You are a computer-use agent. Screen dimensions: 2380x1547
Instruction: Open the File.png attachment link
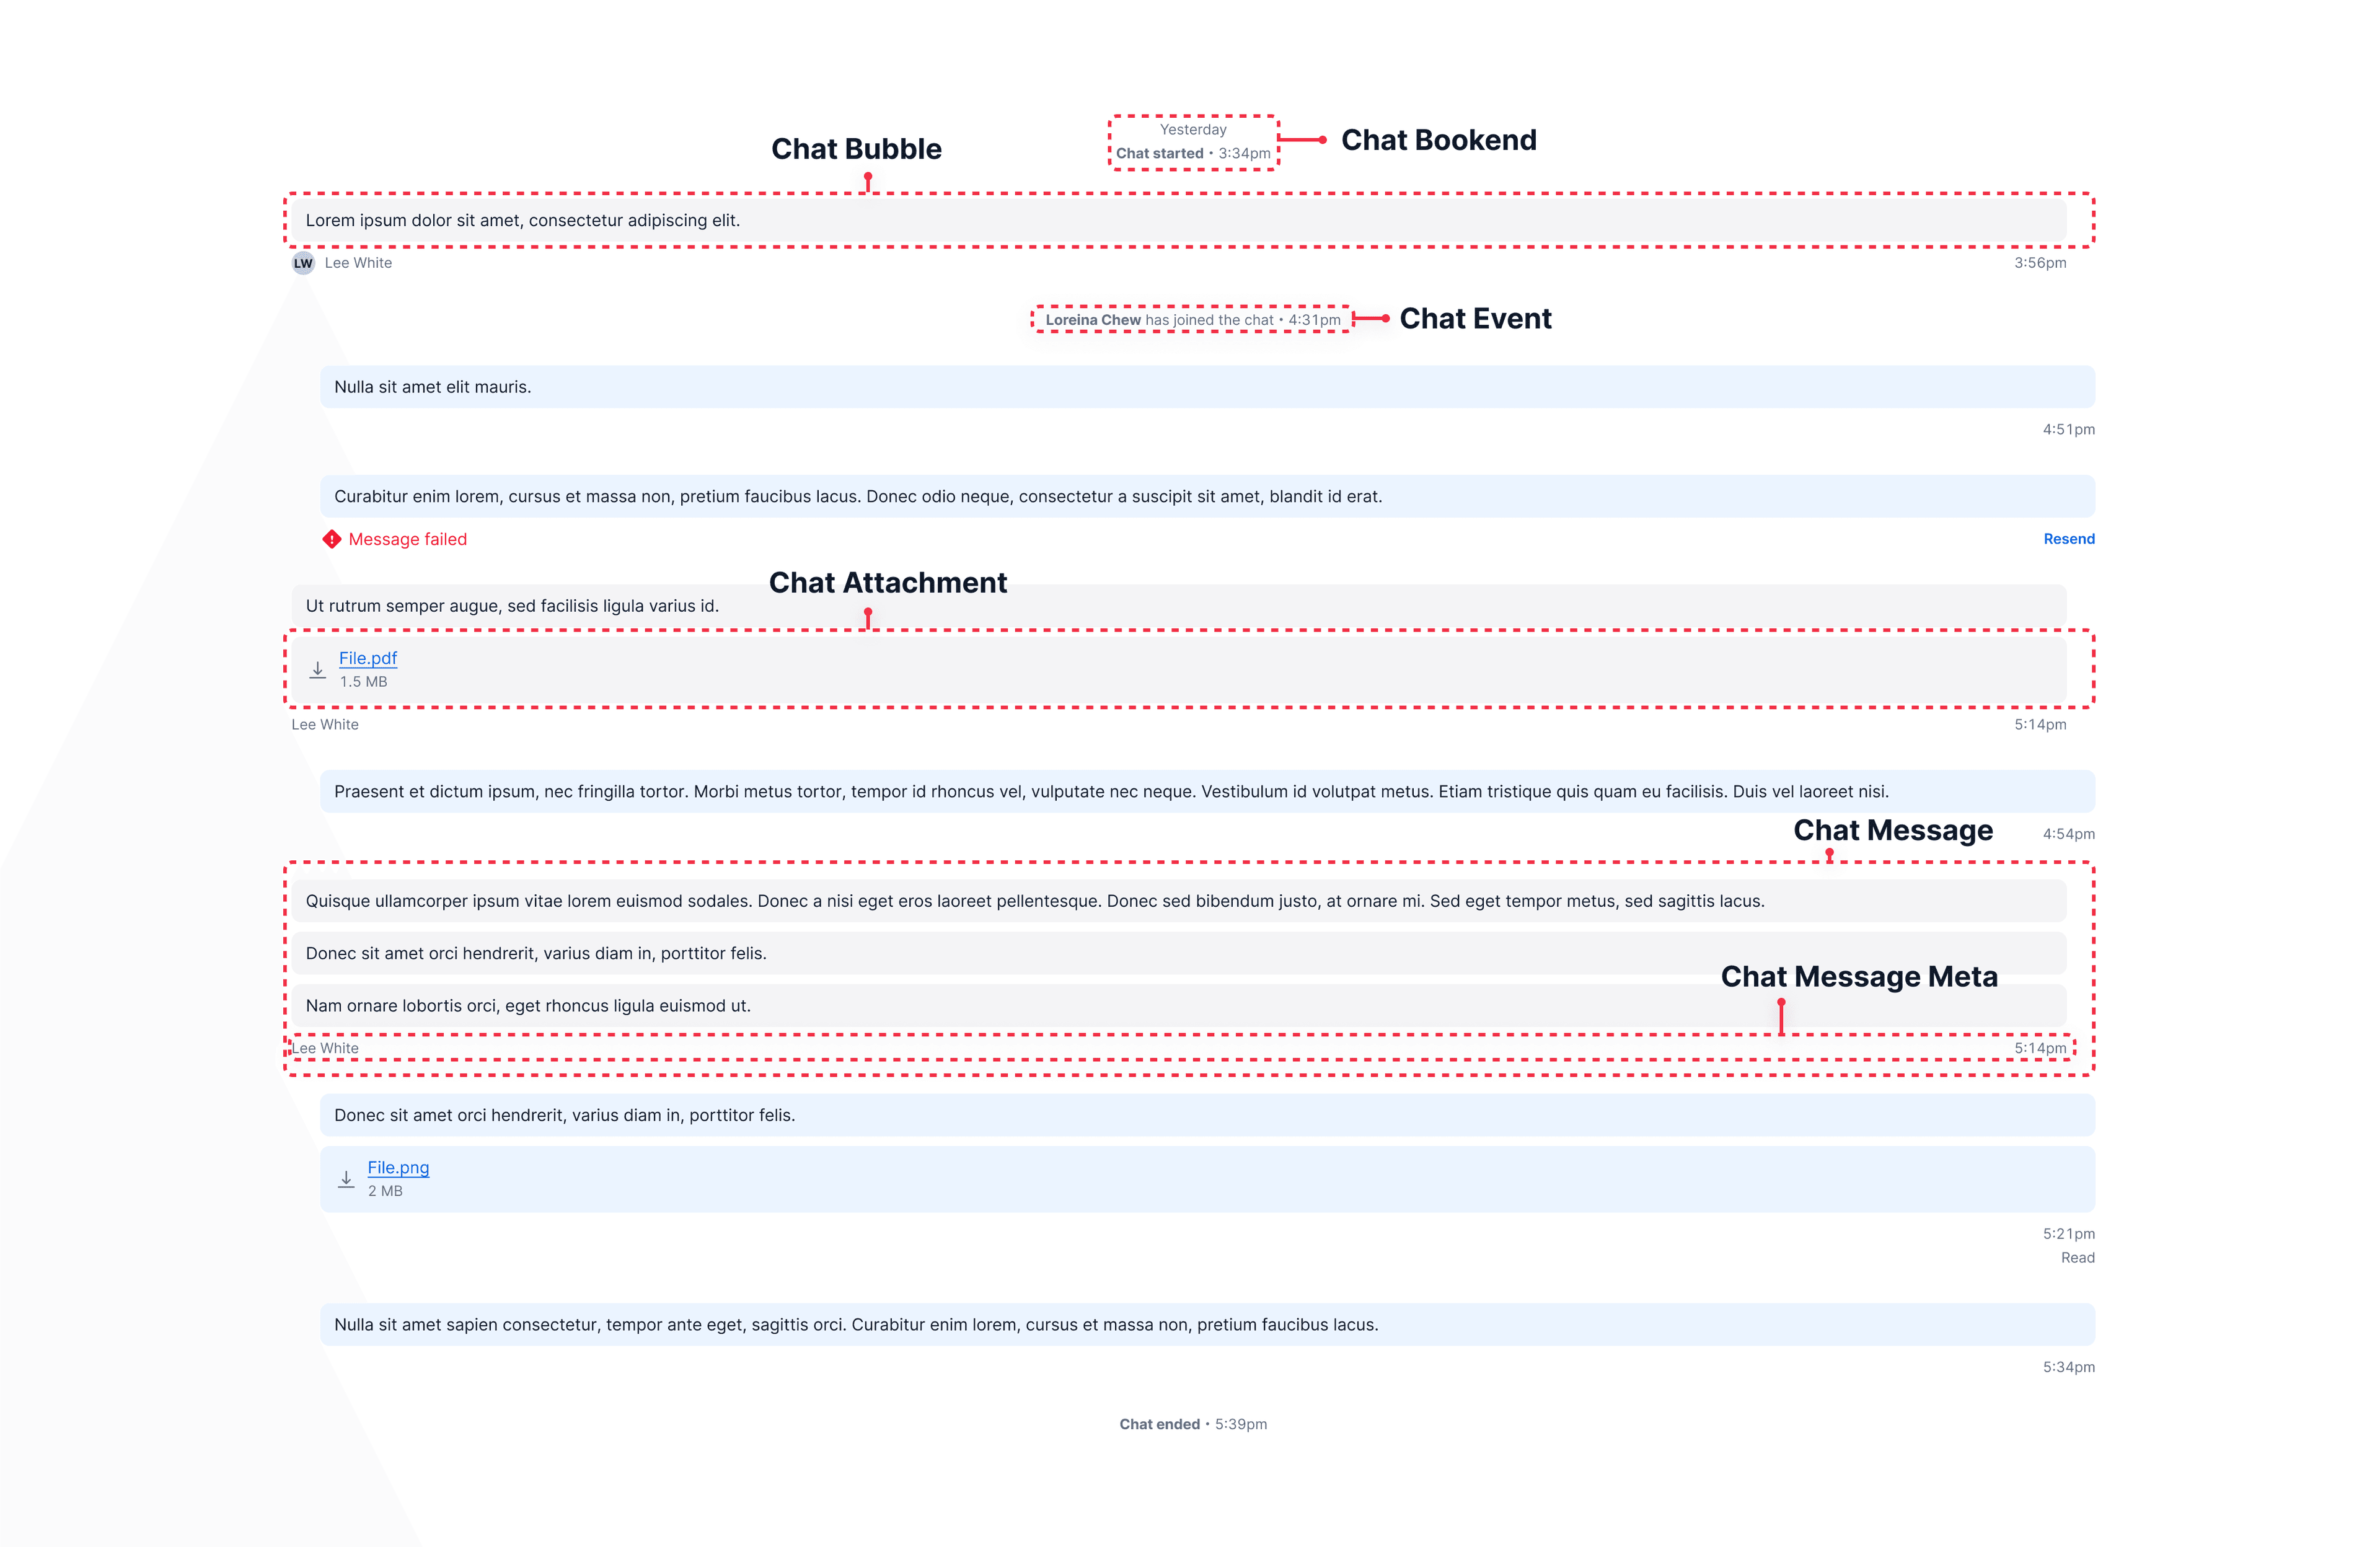(x=398, y=1167)
